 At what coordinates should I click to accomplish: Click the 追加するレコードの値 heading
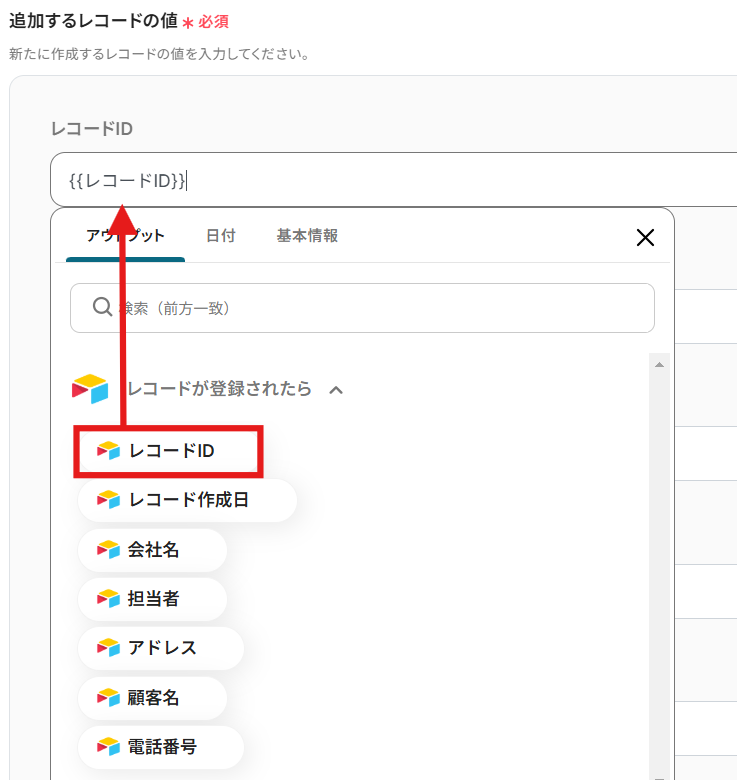pos(93,21)
